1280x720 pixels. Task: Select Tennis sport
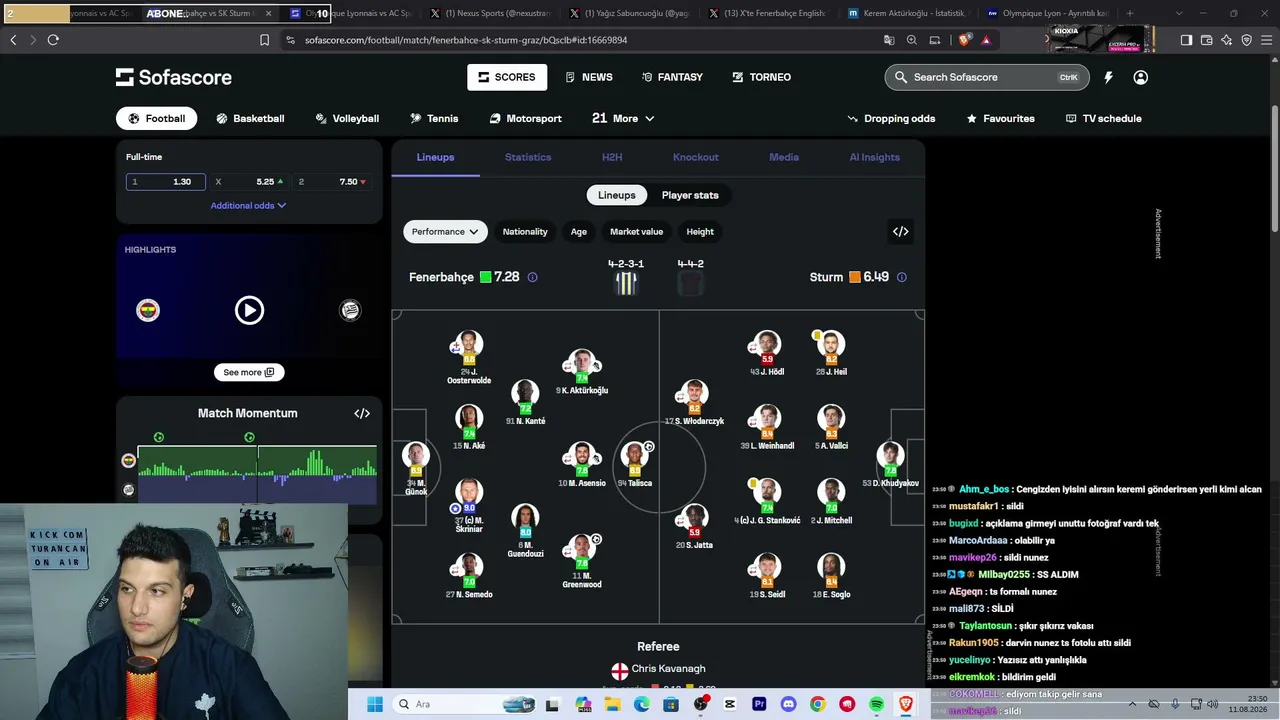(x=434, y=118)
